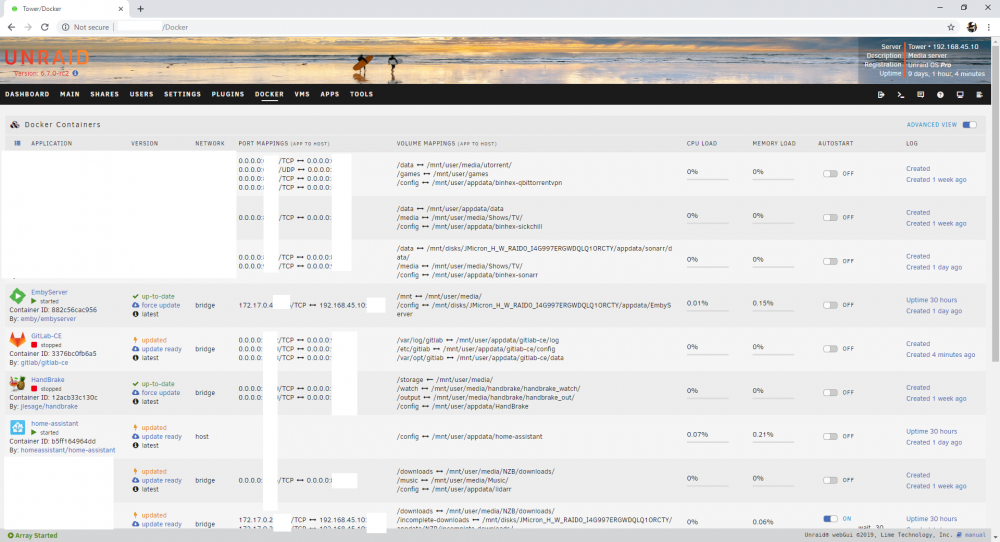Click the Not secure site info icon

click(65, 27)
